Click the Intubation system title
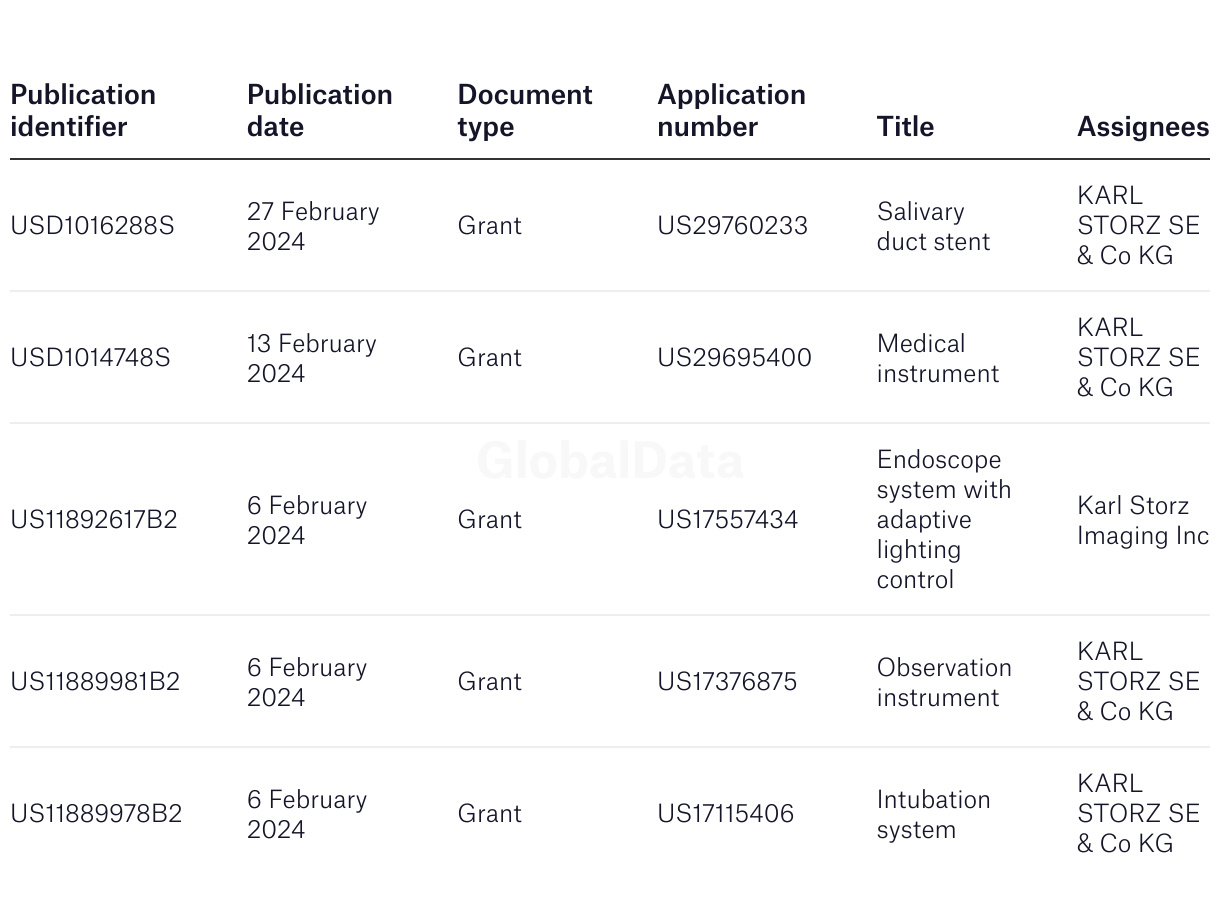The image size is (1220, 920). 933,814
